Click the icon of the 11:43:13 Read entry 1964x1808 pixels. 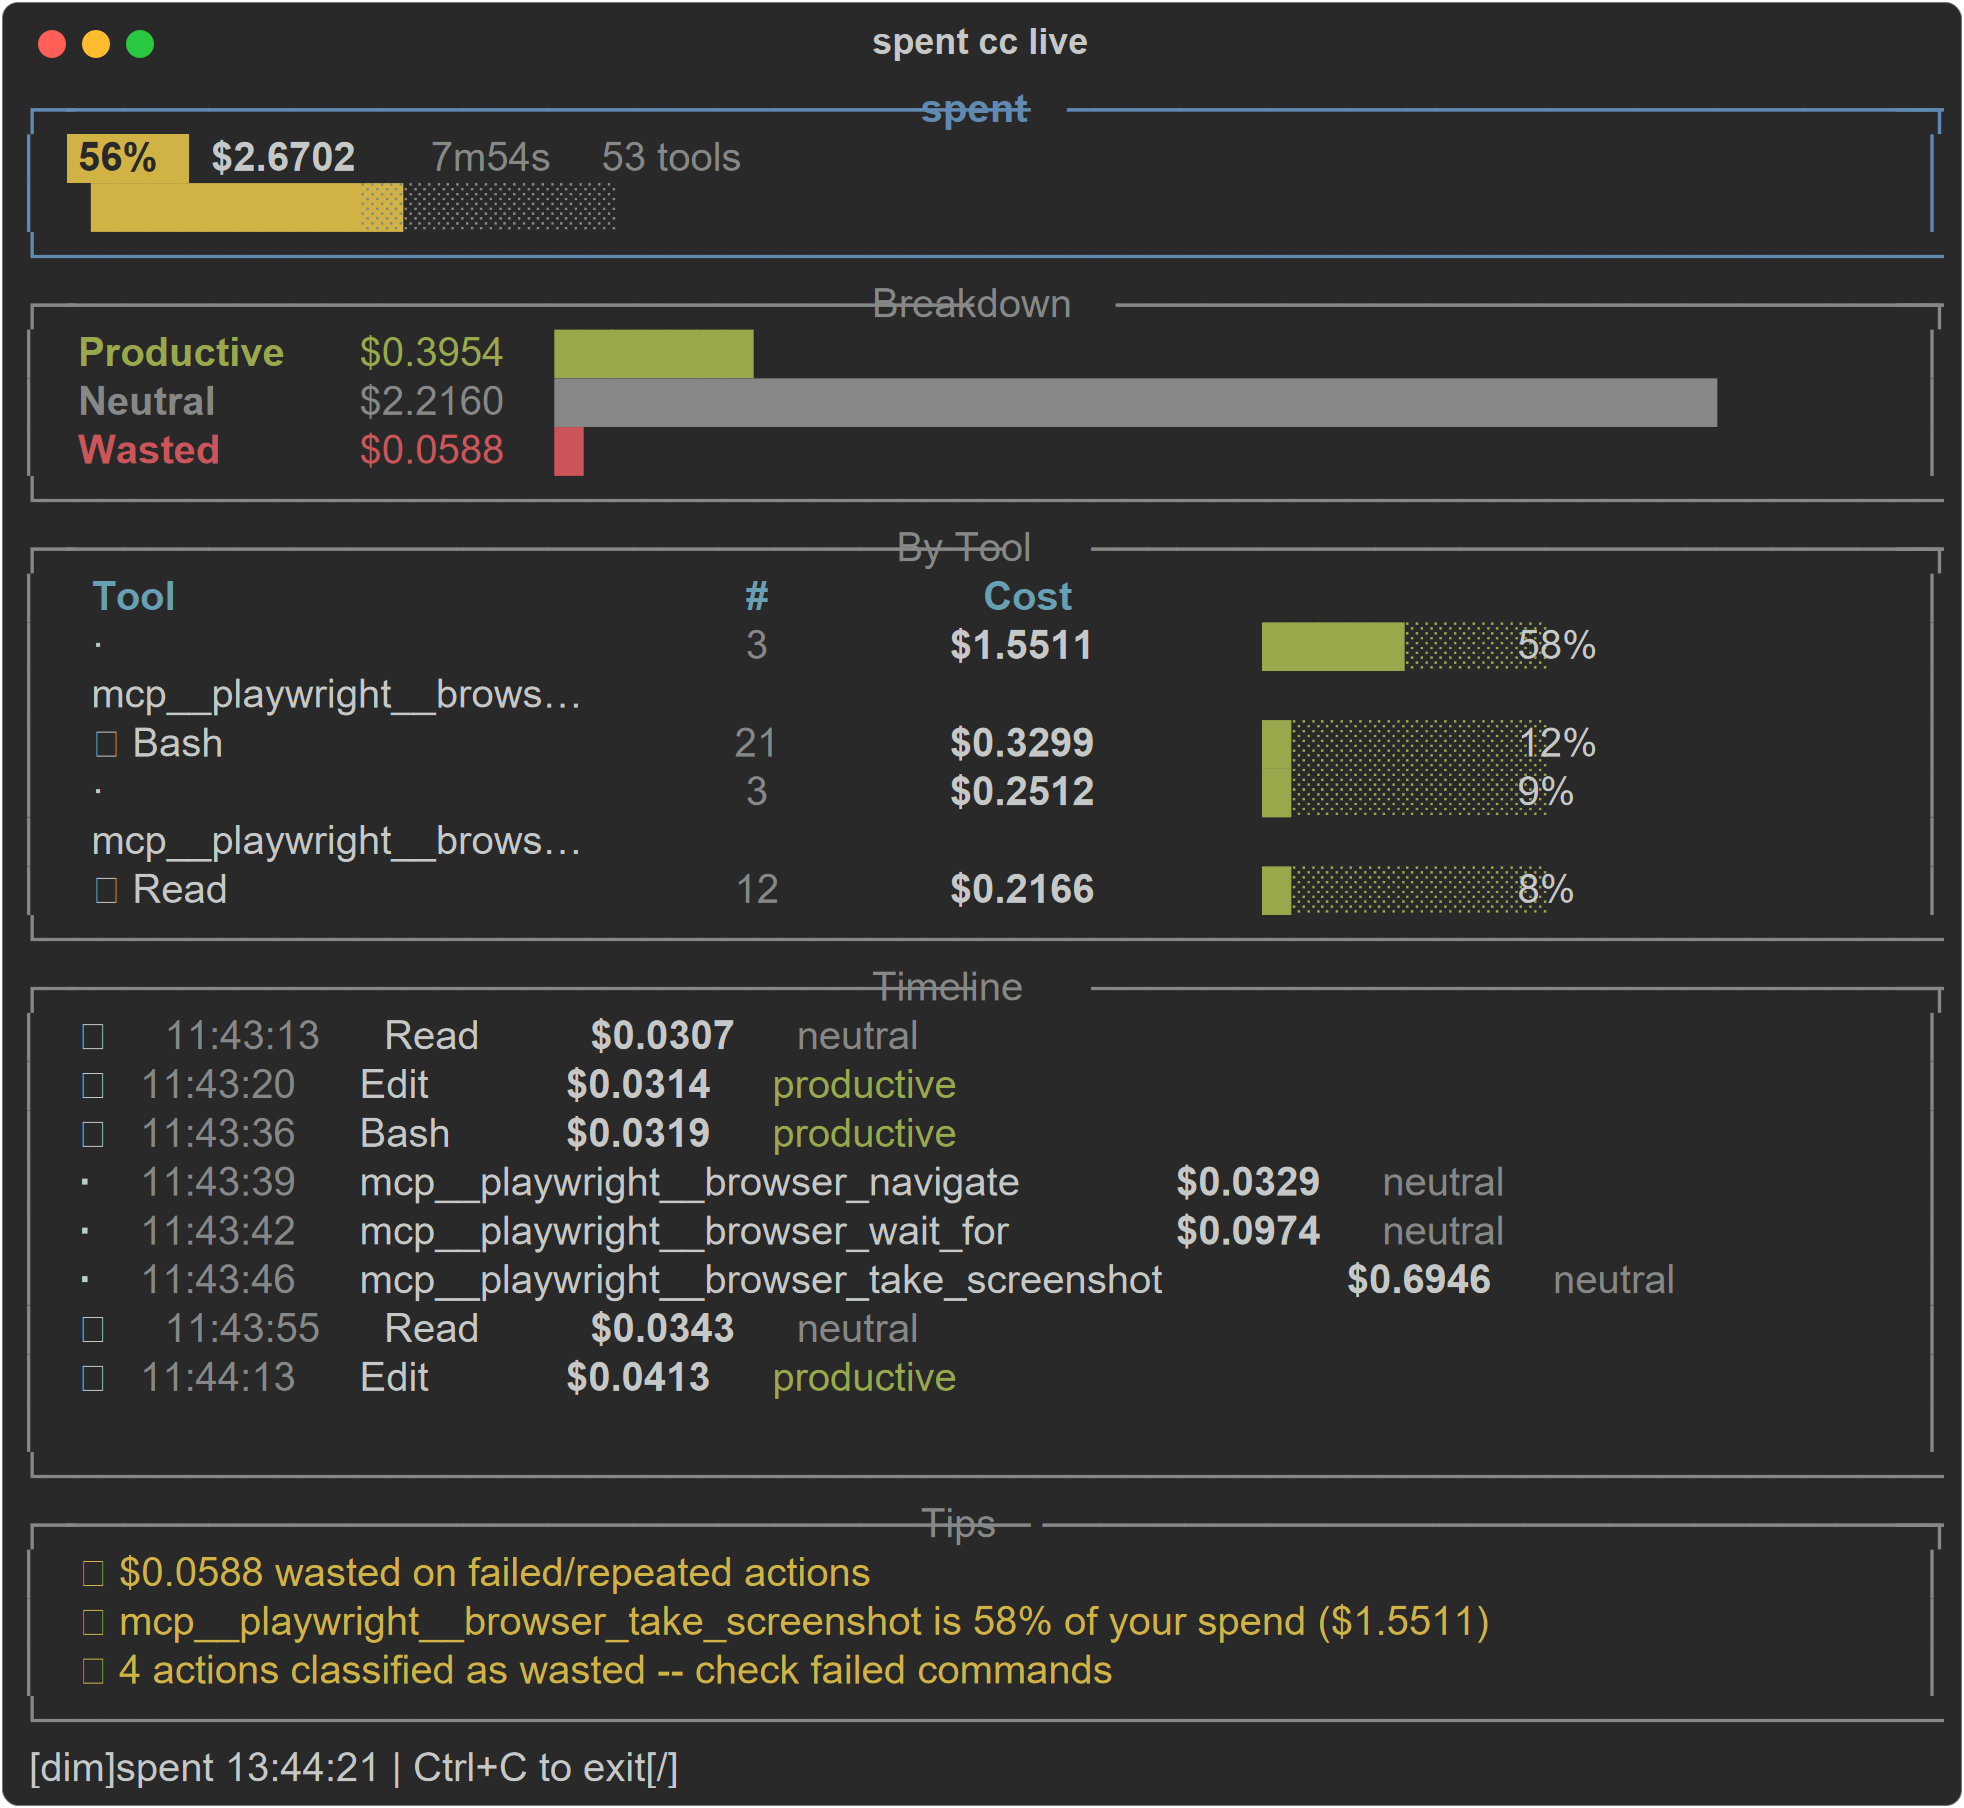(x=93, y=1037)
